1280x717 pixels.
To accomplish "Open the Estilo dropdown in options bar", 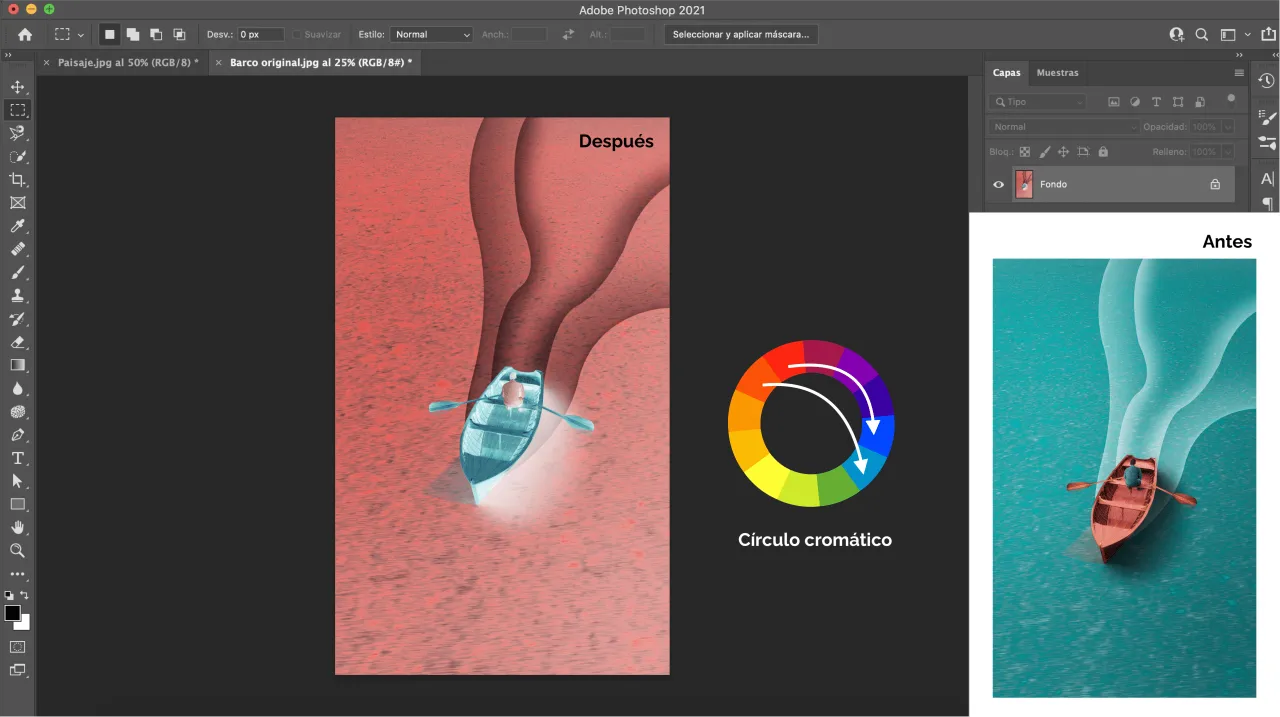I will [x=431, y=33].
